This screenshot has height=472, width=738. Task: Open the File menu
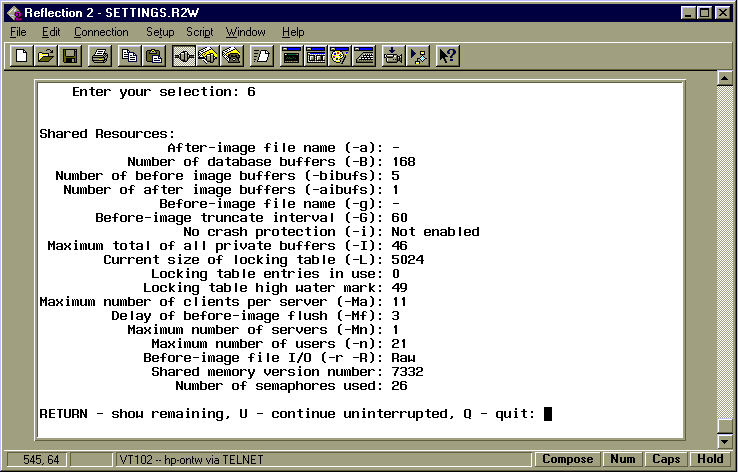pyautogui.click(x=18, y=32)
